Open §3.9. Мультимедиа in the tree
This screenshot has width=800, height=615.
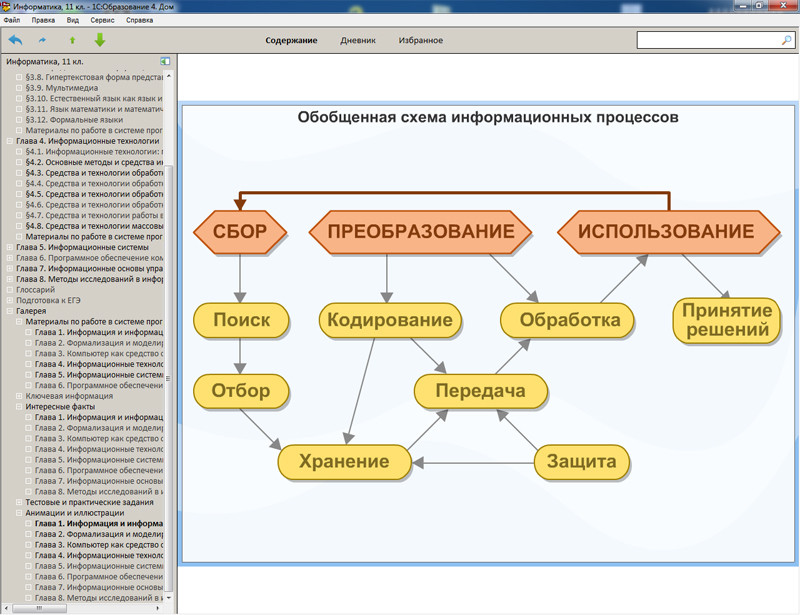click(x=62, y=88)
